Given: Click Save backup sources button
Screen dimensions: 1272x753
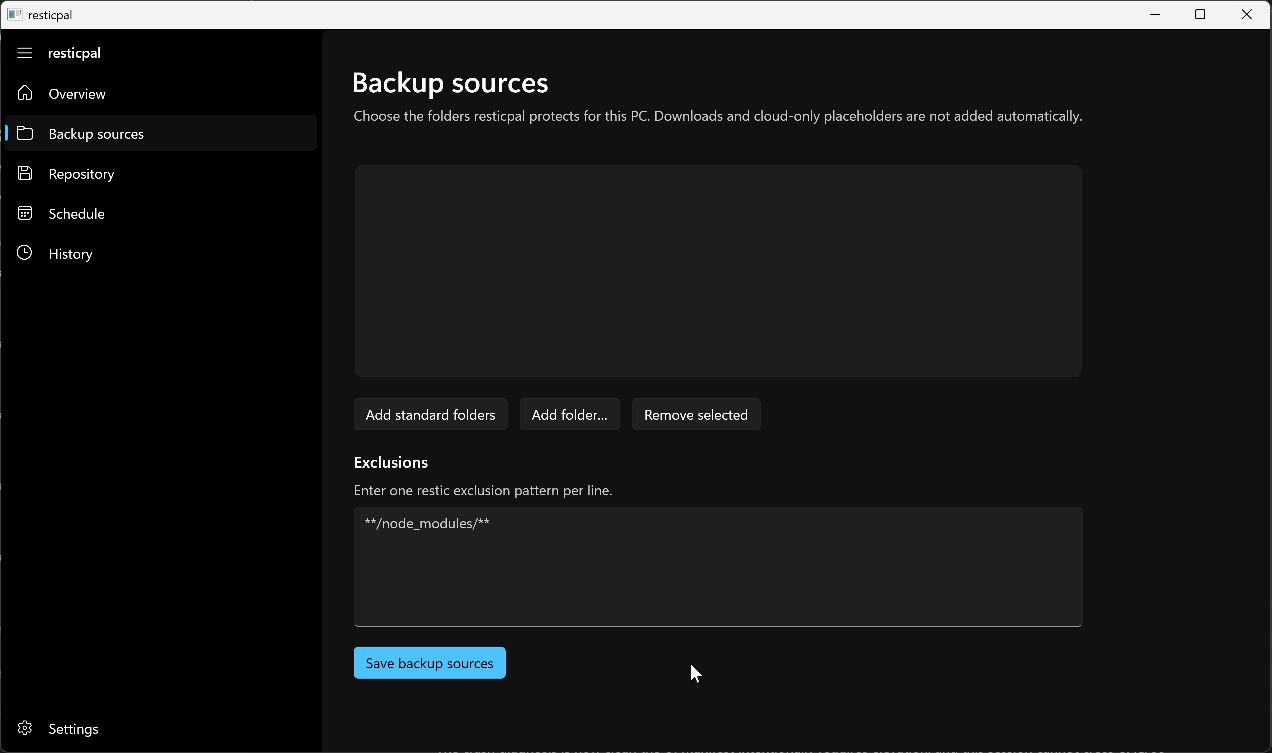Looking at the screenshot, I should [x=429, y=662].
